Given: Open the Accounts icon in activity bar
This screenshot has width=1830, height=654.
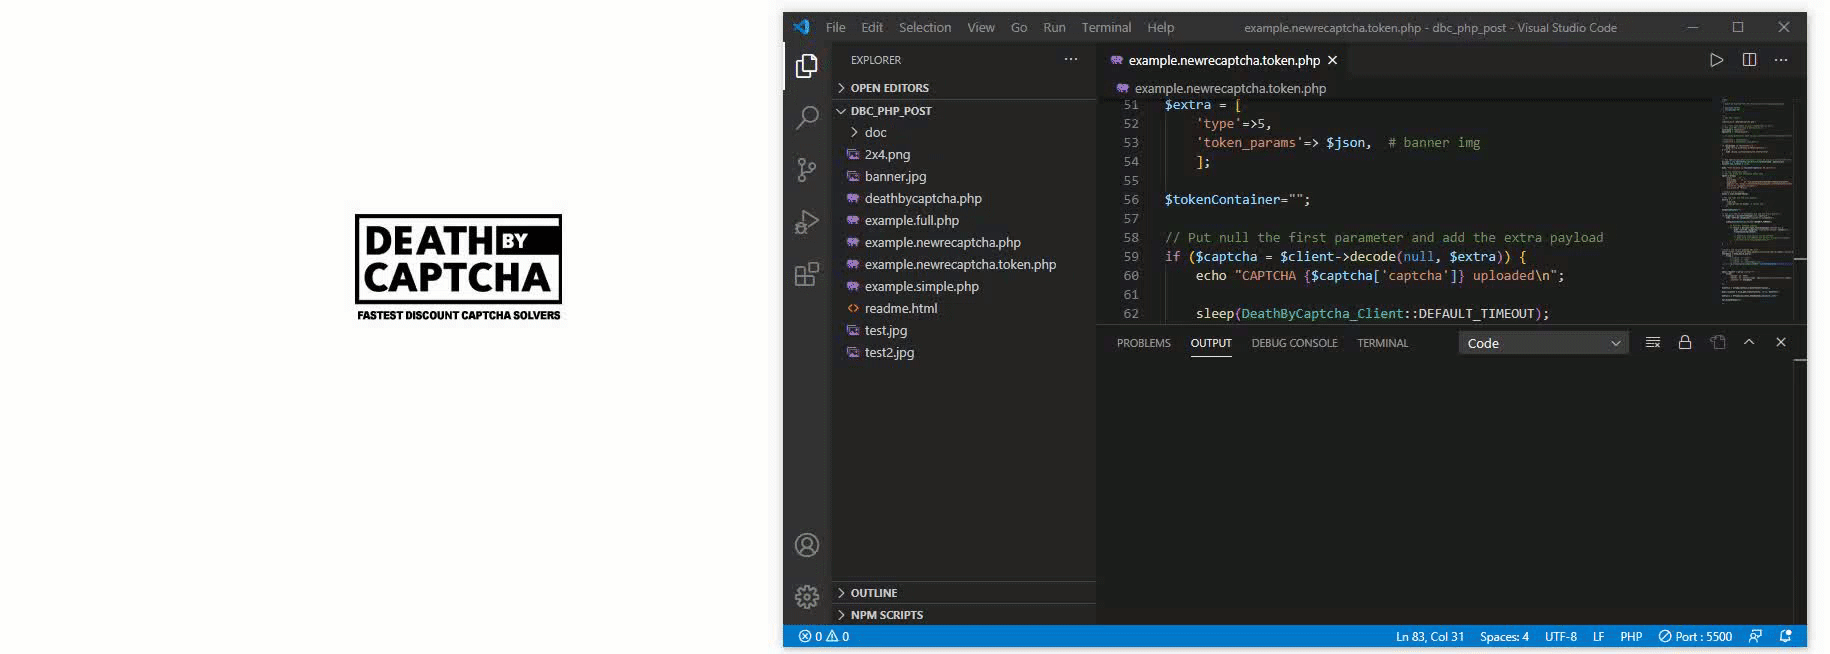Looking at the screenshot, I should pyautogui.click(x=807, y=545).
